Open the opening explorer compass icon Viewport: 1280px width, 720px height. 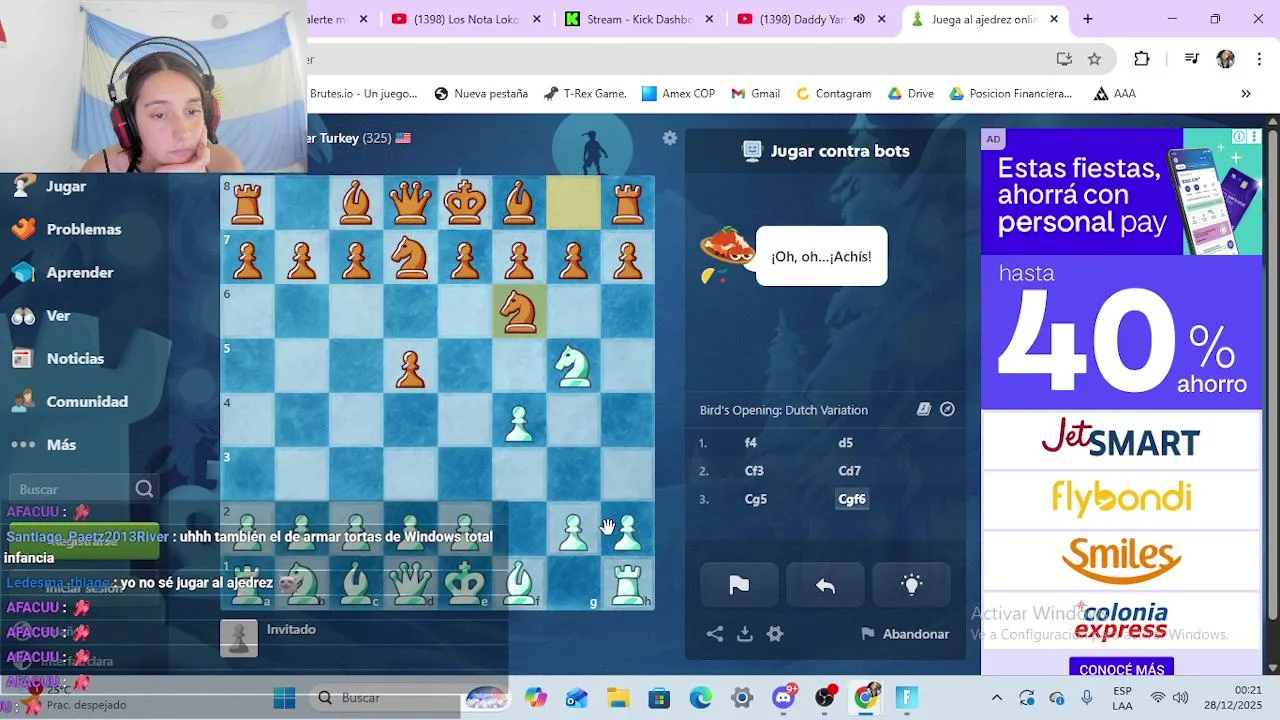pyautogui.click(x=948, y=410)
